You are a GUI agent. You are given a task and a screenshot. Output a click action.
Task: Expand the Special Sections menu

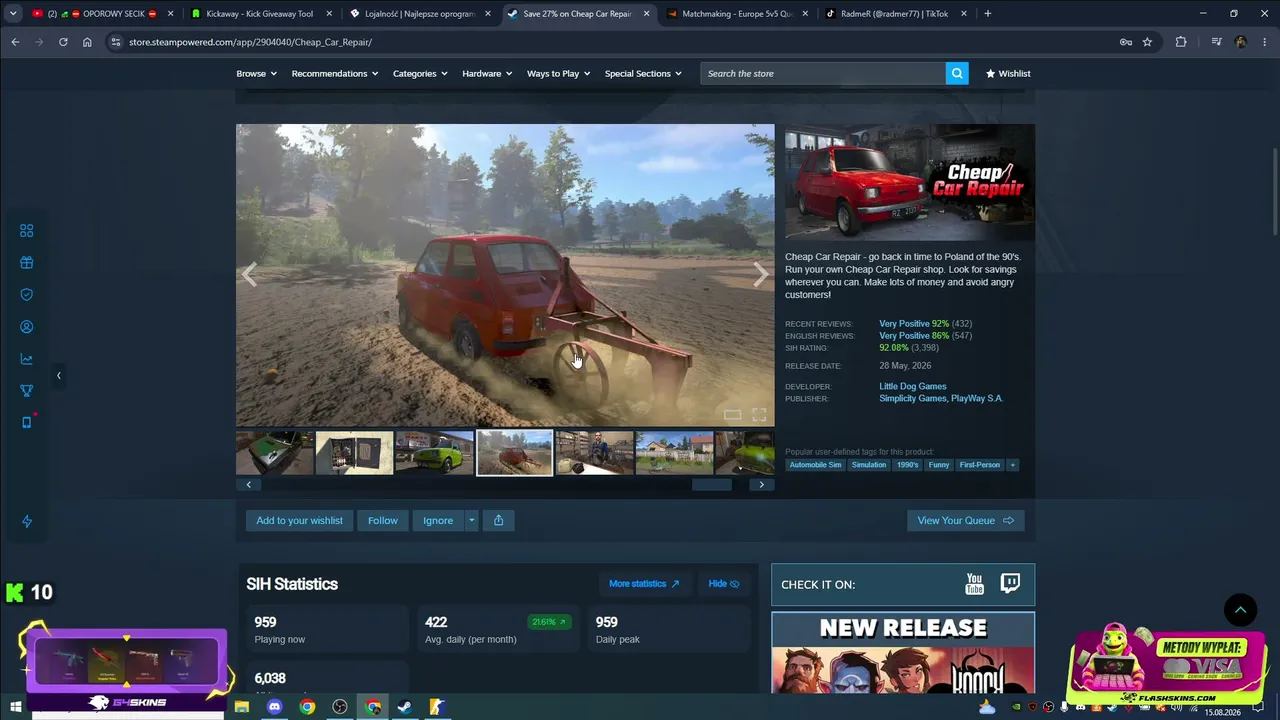click(x=643, y=73)
